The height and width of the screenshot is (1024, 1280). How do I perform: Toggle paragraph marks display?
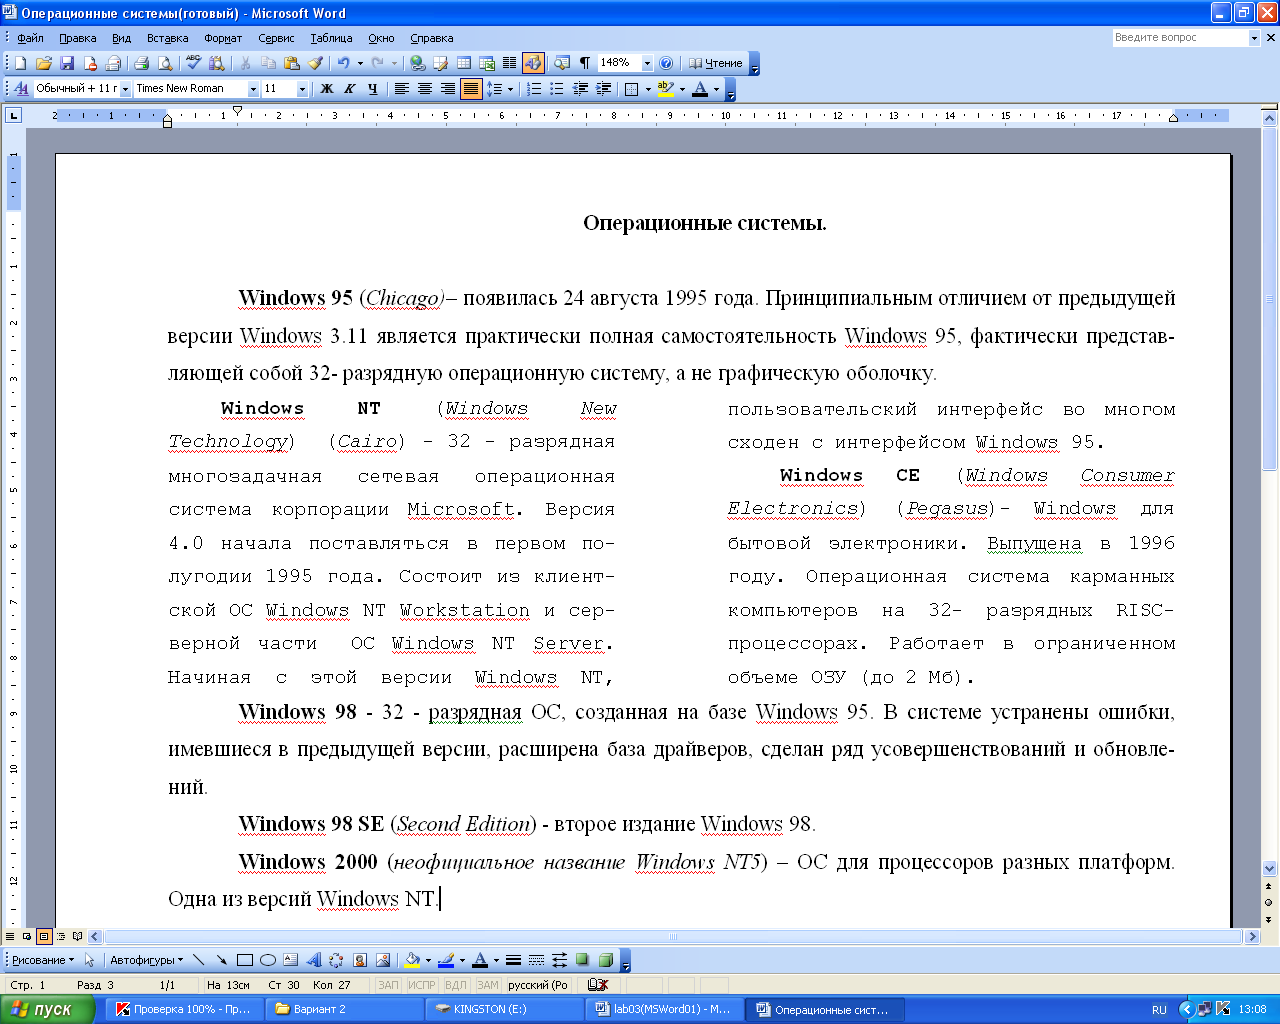(585, 63)
